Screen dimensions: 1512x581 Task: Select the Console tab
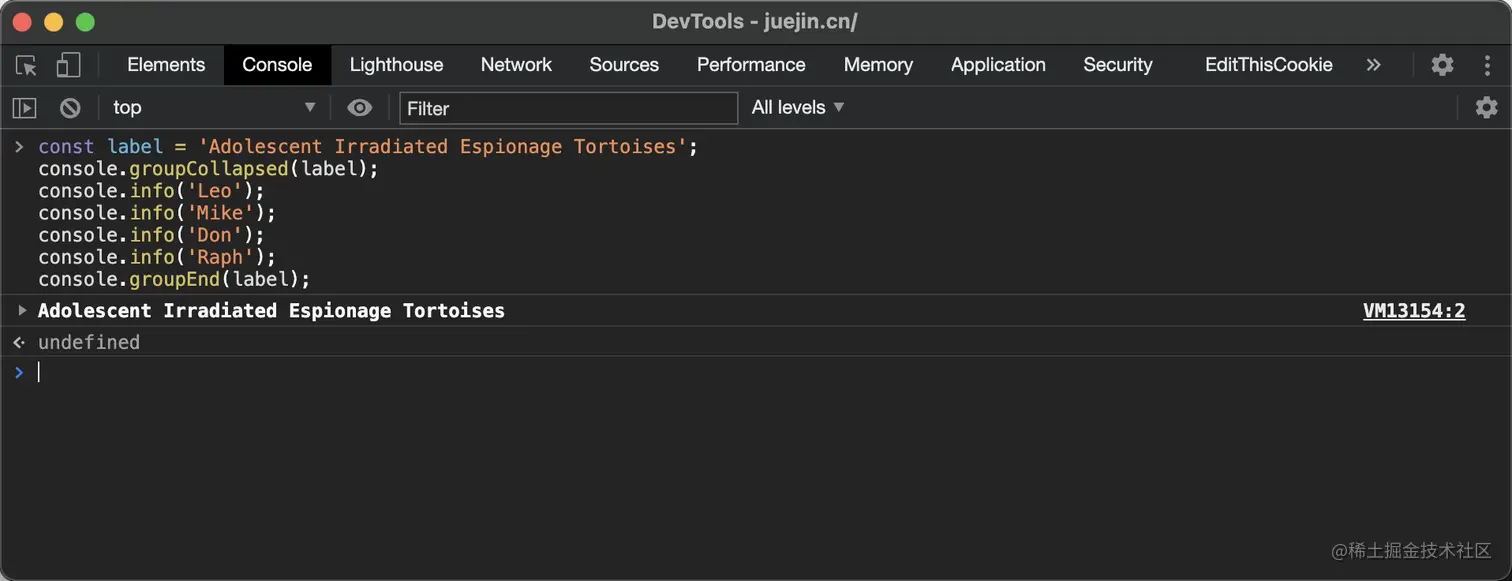(x=277, y=65)
